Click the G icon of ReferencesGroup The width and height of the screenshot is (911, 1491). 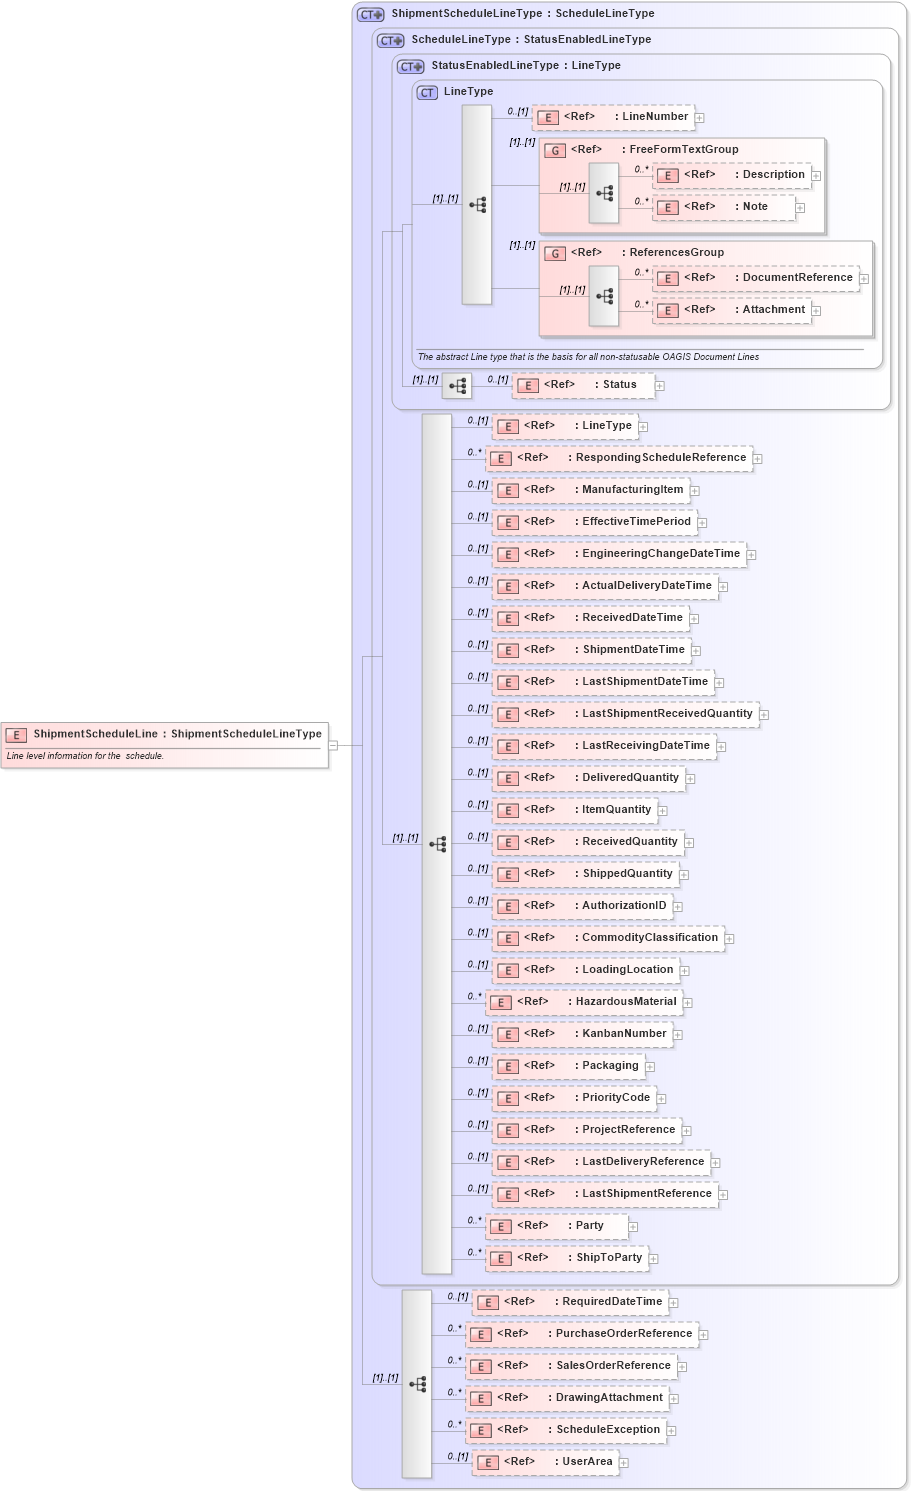(554, 252)
